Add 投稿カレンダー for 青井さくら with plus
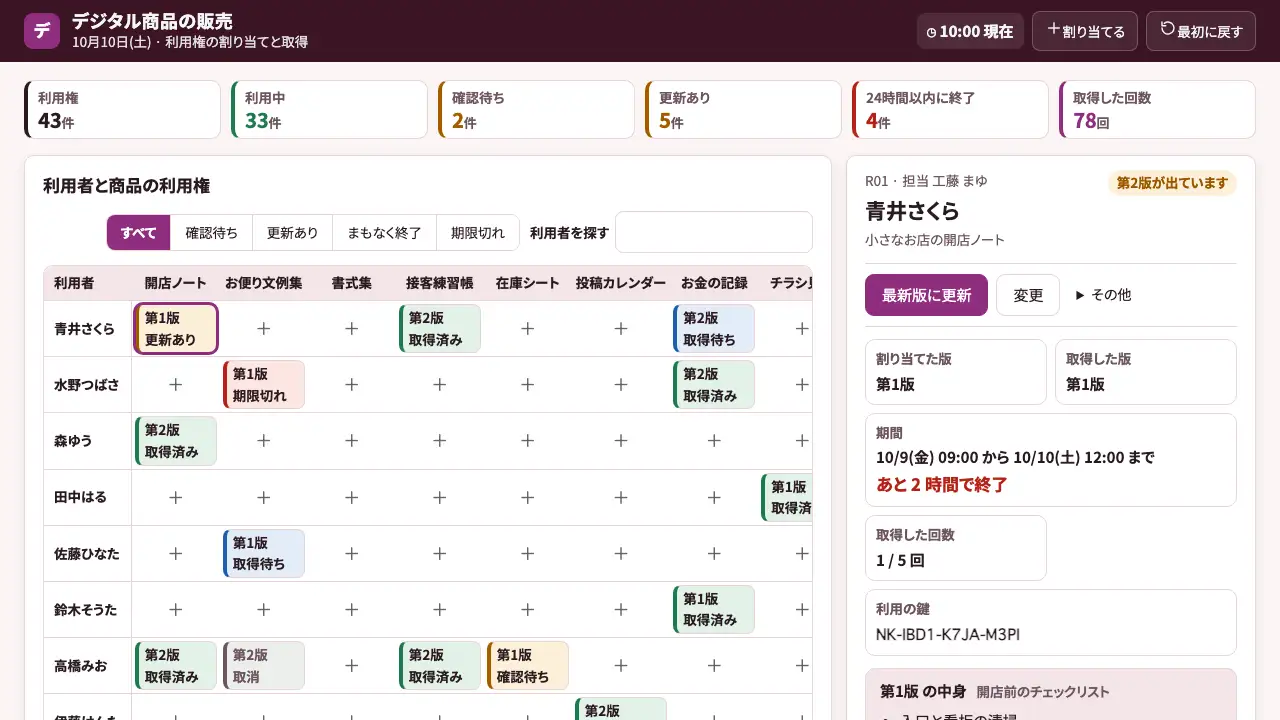 (621, 328)
